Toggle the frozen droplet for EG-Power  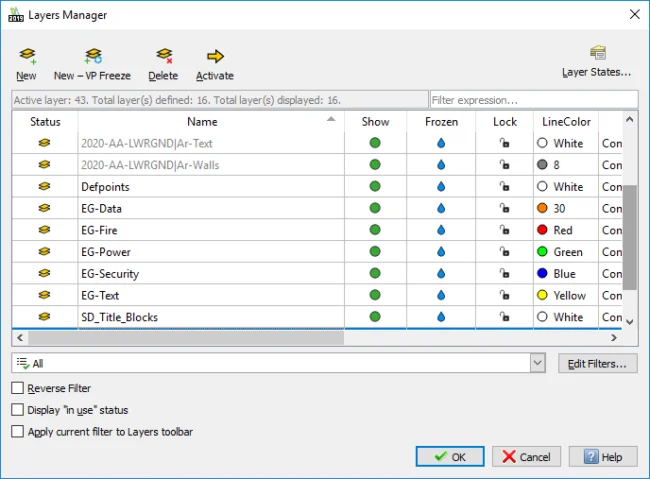pyautogui.click(x=441, y=252)
